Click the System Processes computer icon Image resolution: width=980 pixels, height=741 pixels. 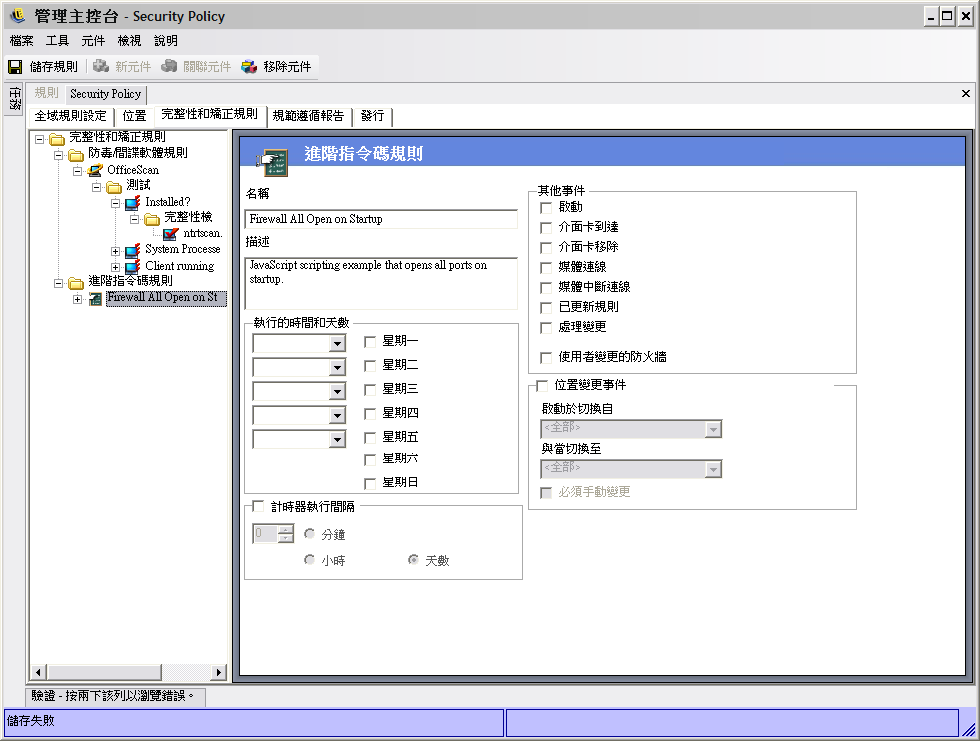tap(132, 251)
